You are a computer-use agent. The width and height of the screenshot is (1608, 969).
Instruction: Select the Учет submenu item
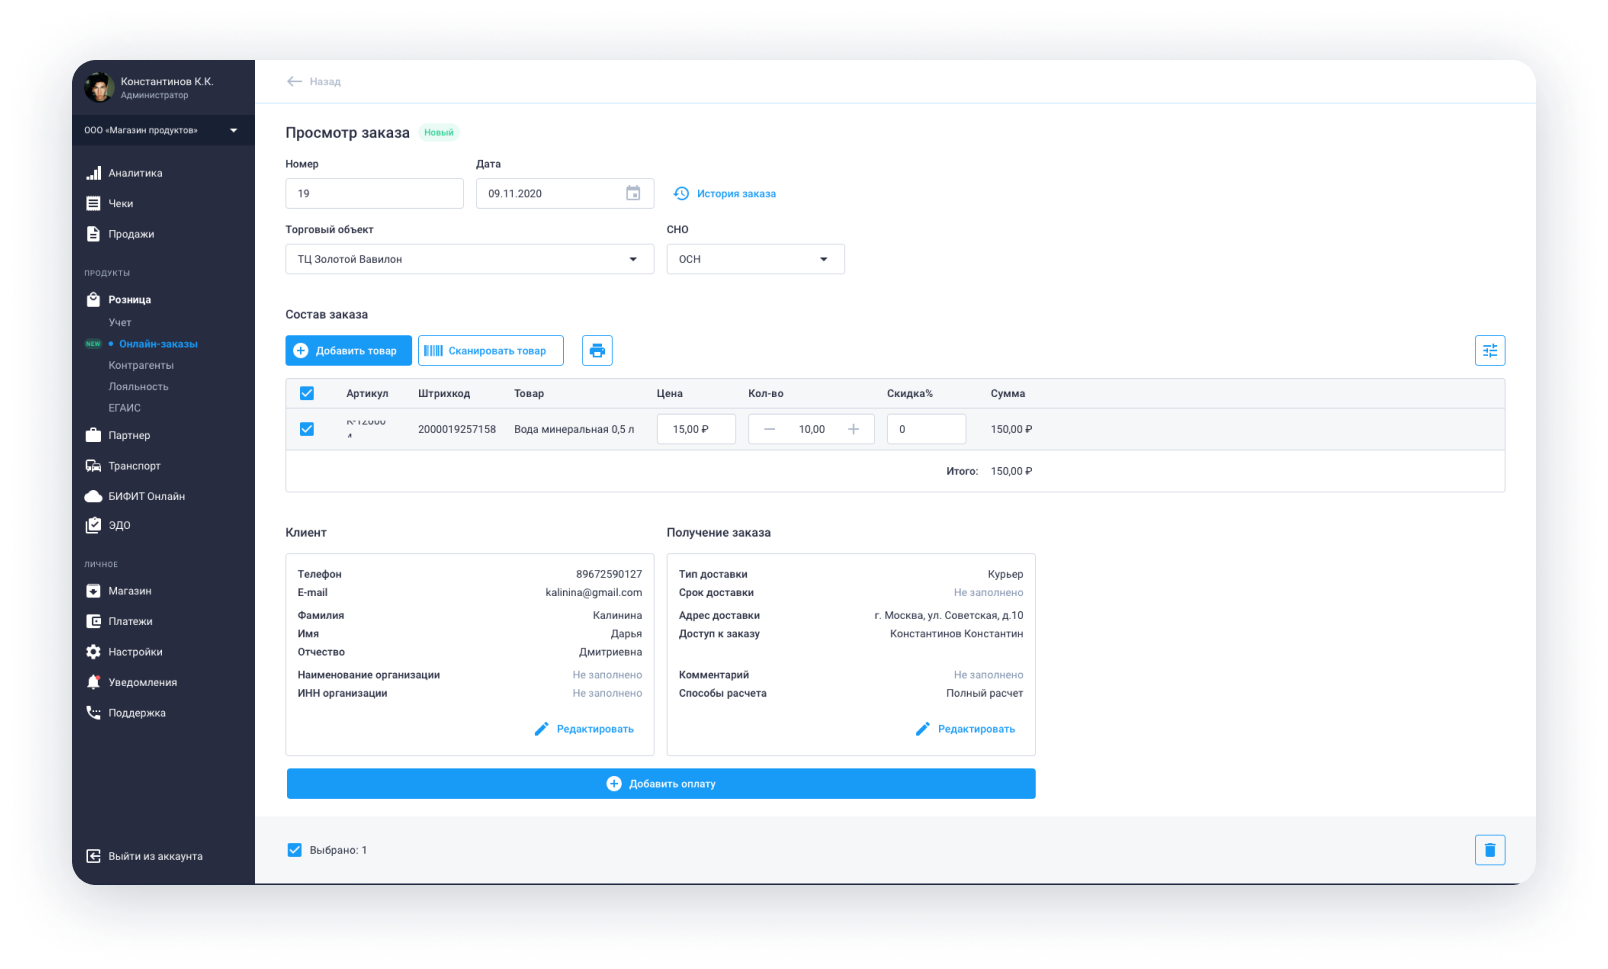point(120,322)
